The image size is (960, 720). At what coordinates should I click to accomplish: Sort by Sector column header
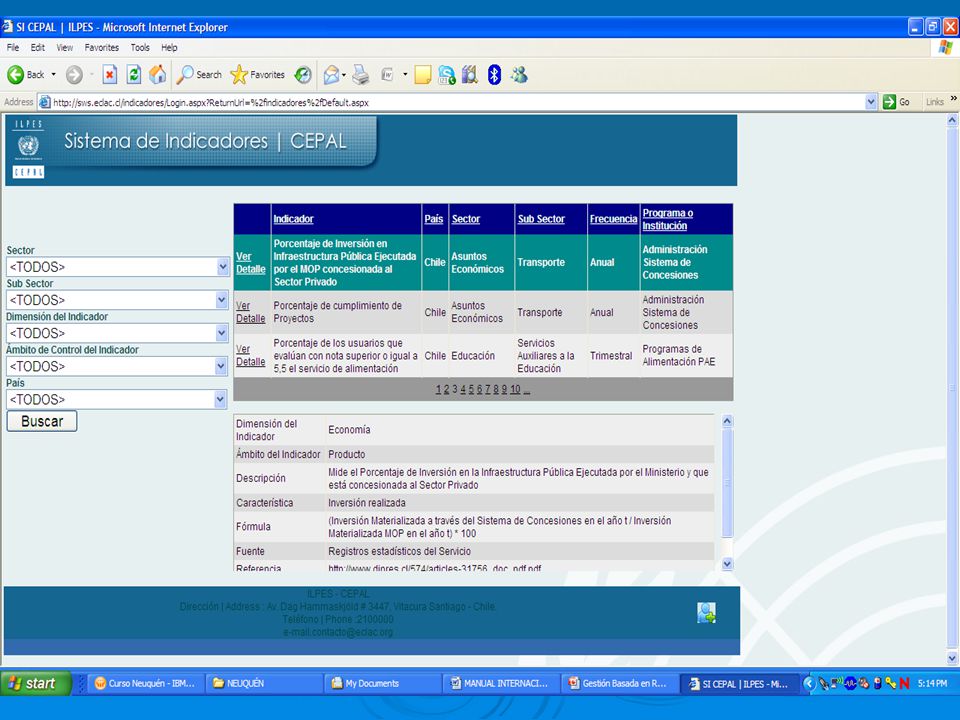[465, 219]
